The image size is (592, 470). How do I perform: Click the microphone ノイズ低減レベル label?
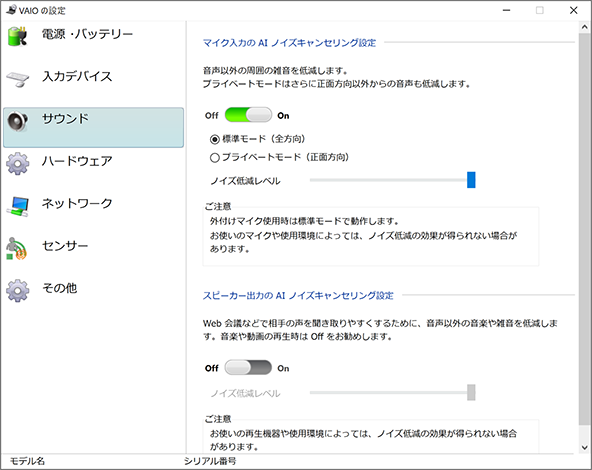coord(245,181)
